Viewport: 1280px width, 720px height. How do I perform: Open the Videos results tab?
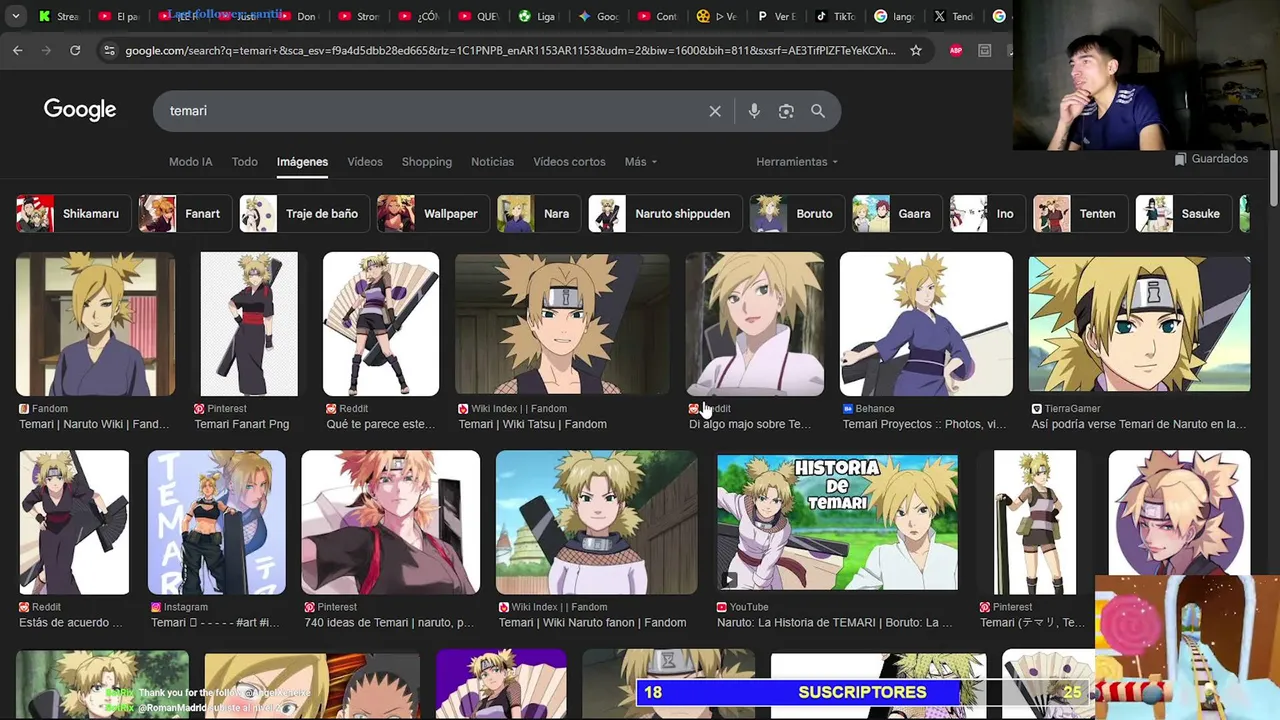point(365,162)
